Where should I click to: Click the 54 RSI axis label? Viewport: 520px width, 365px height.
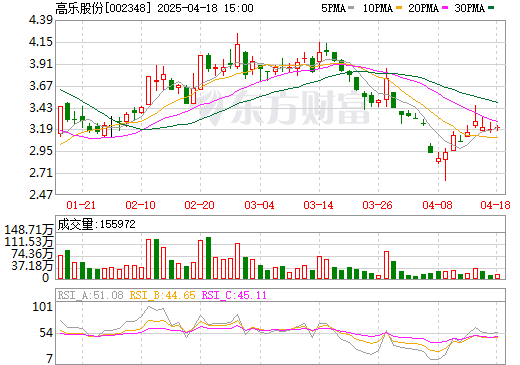pyautogui.click(x=46, y=333)
